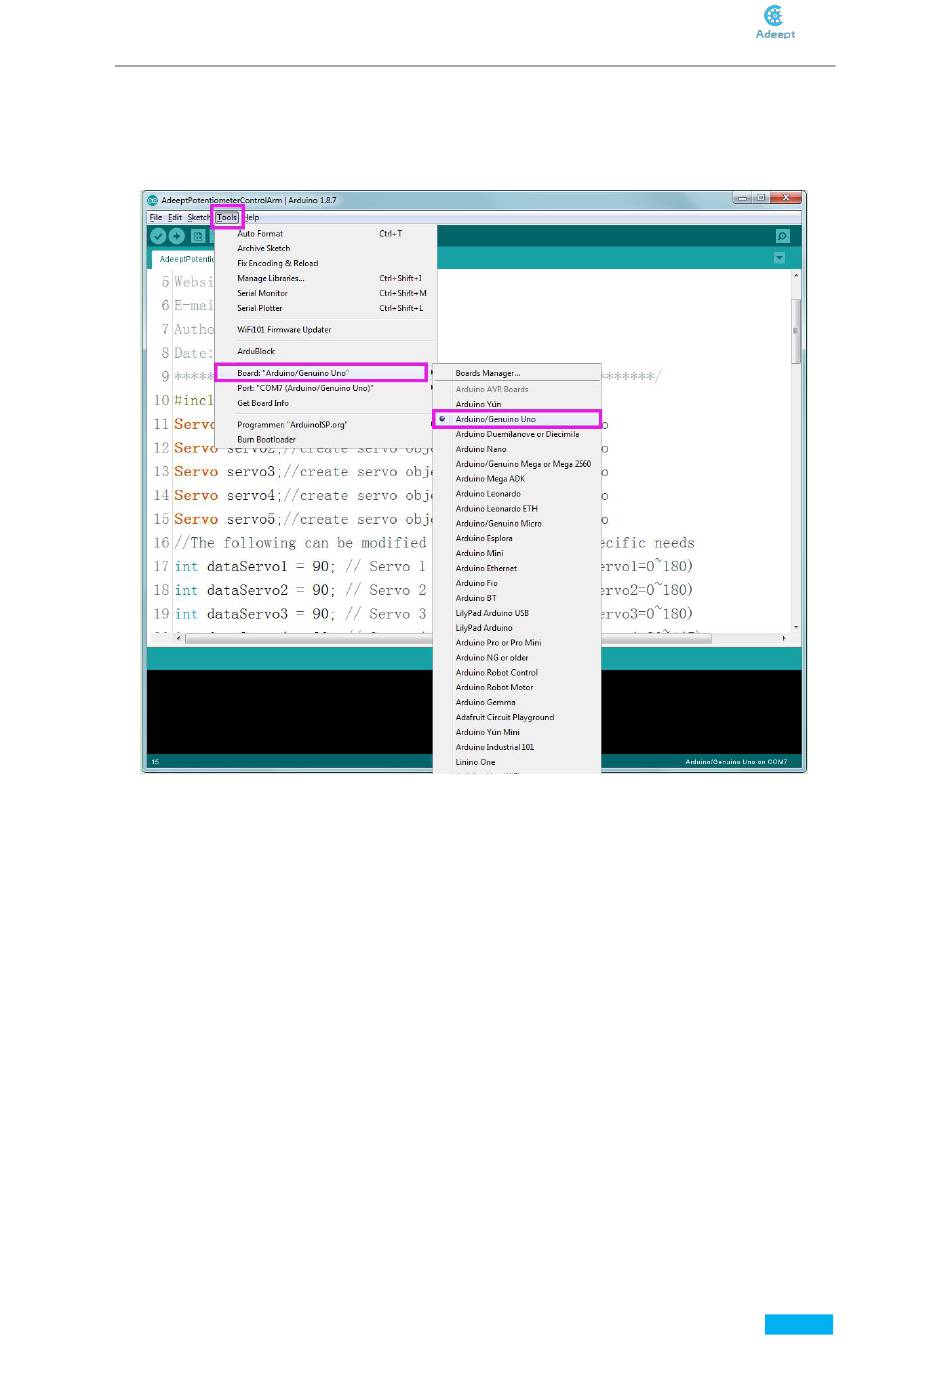
Task: Click "Arduino/Genuino Uno on COM7" in status bar
Action: (x=736, y=762)
